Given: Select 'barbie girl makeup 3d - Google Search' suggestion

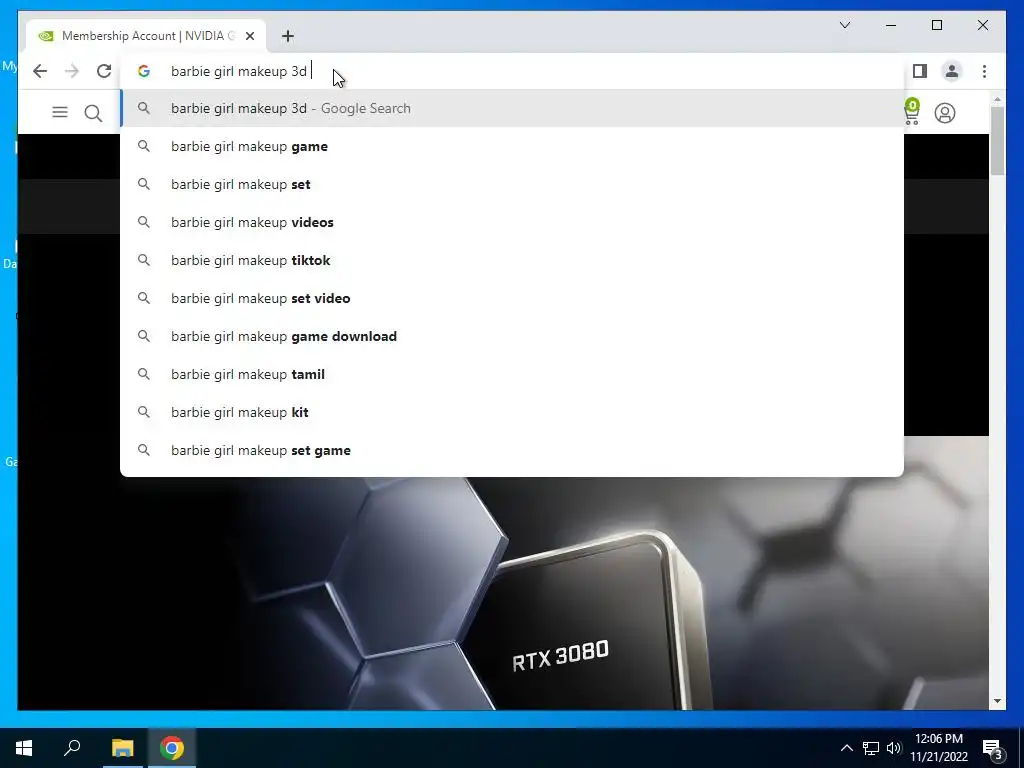Looking at the screenshot, I should pos(512,108).
